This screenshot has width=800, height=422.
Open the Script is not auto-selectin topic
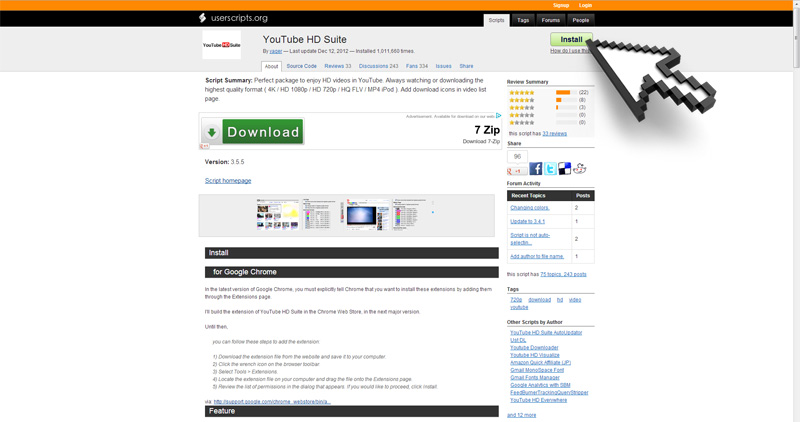point(530,239)
